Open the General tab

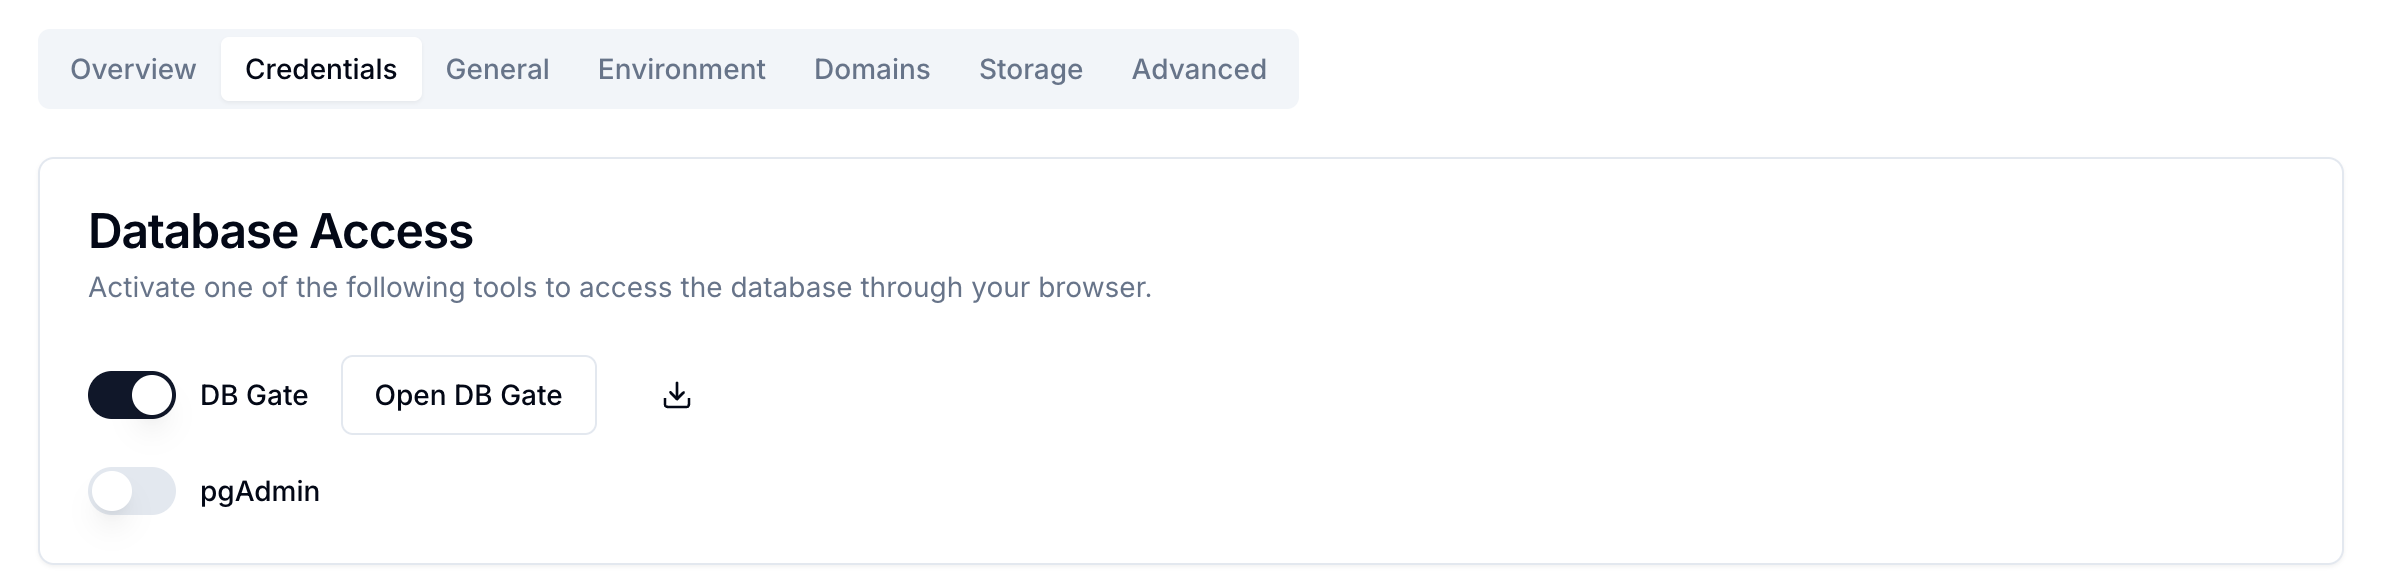click(x=497, y=69)
